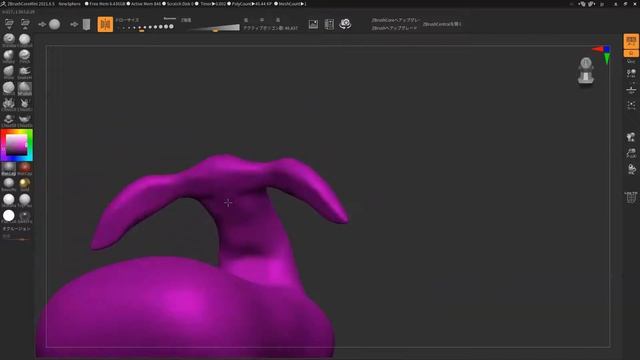Set resolution to high (高)
The image size is (640, 360).
click(x=278, y=20)
